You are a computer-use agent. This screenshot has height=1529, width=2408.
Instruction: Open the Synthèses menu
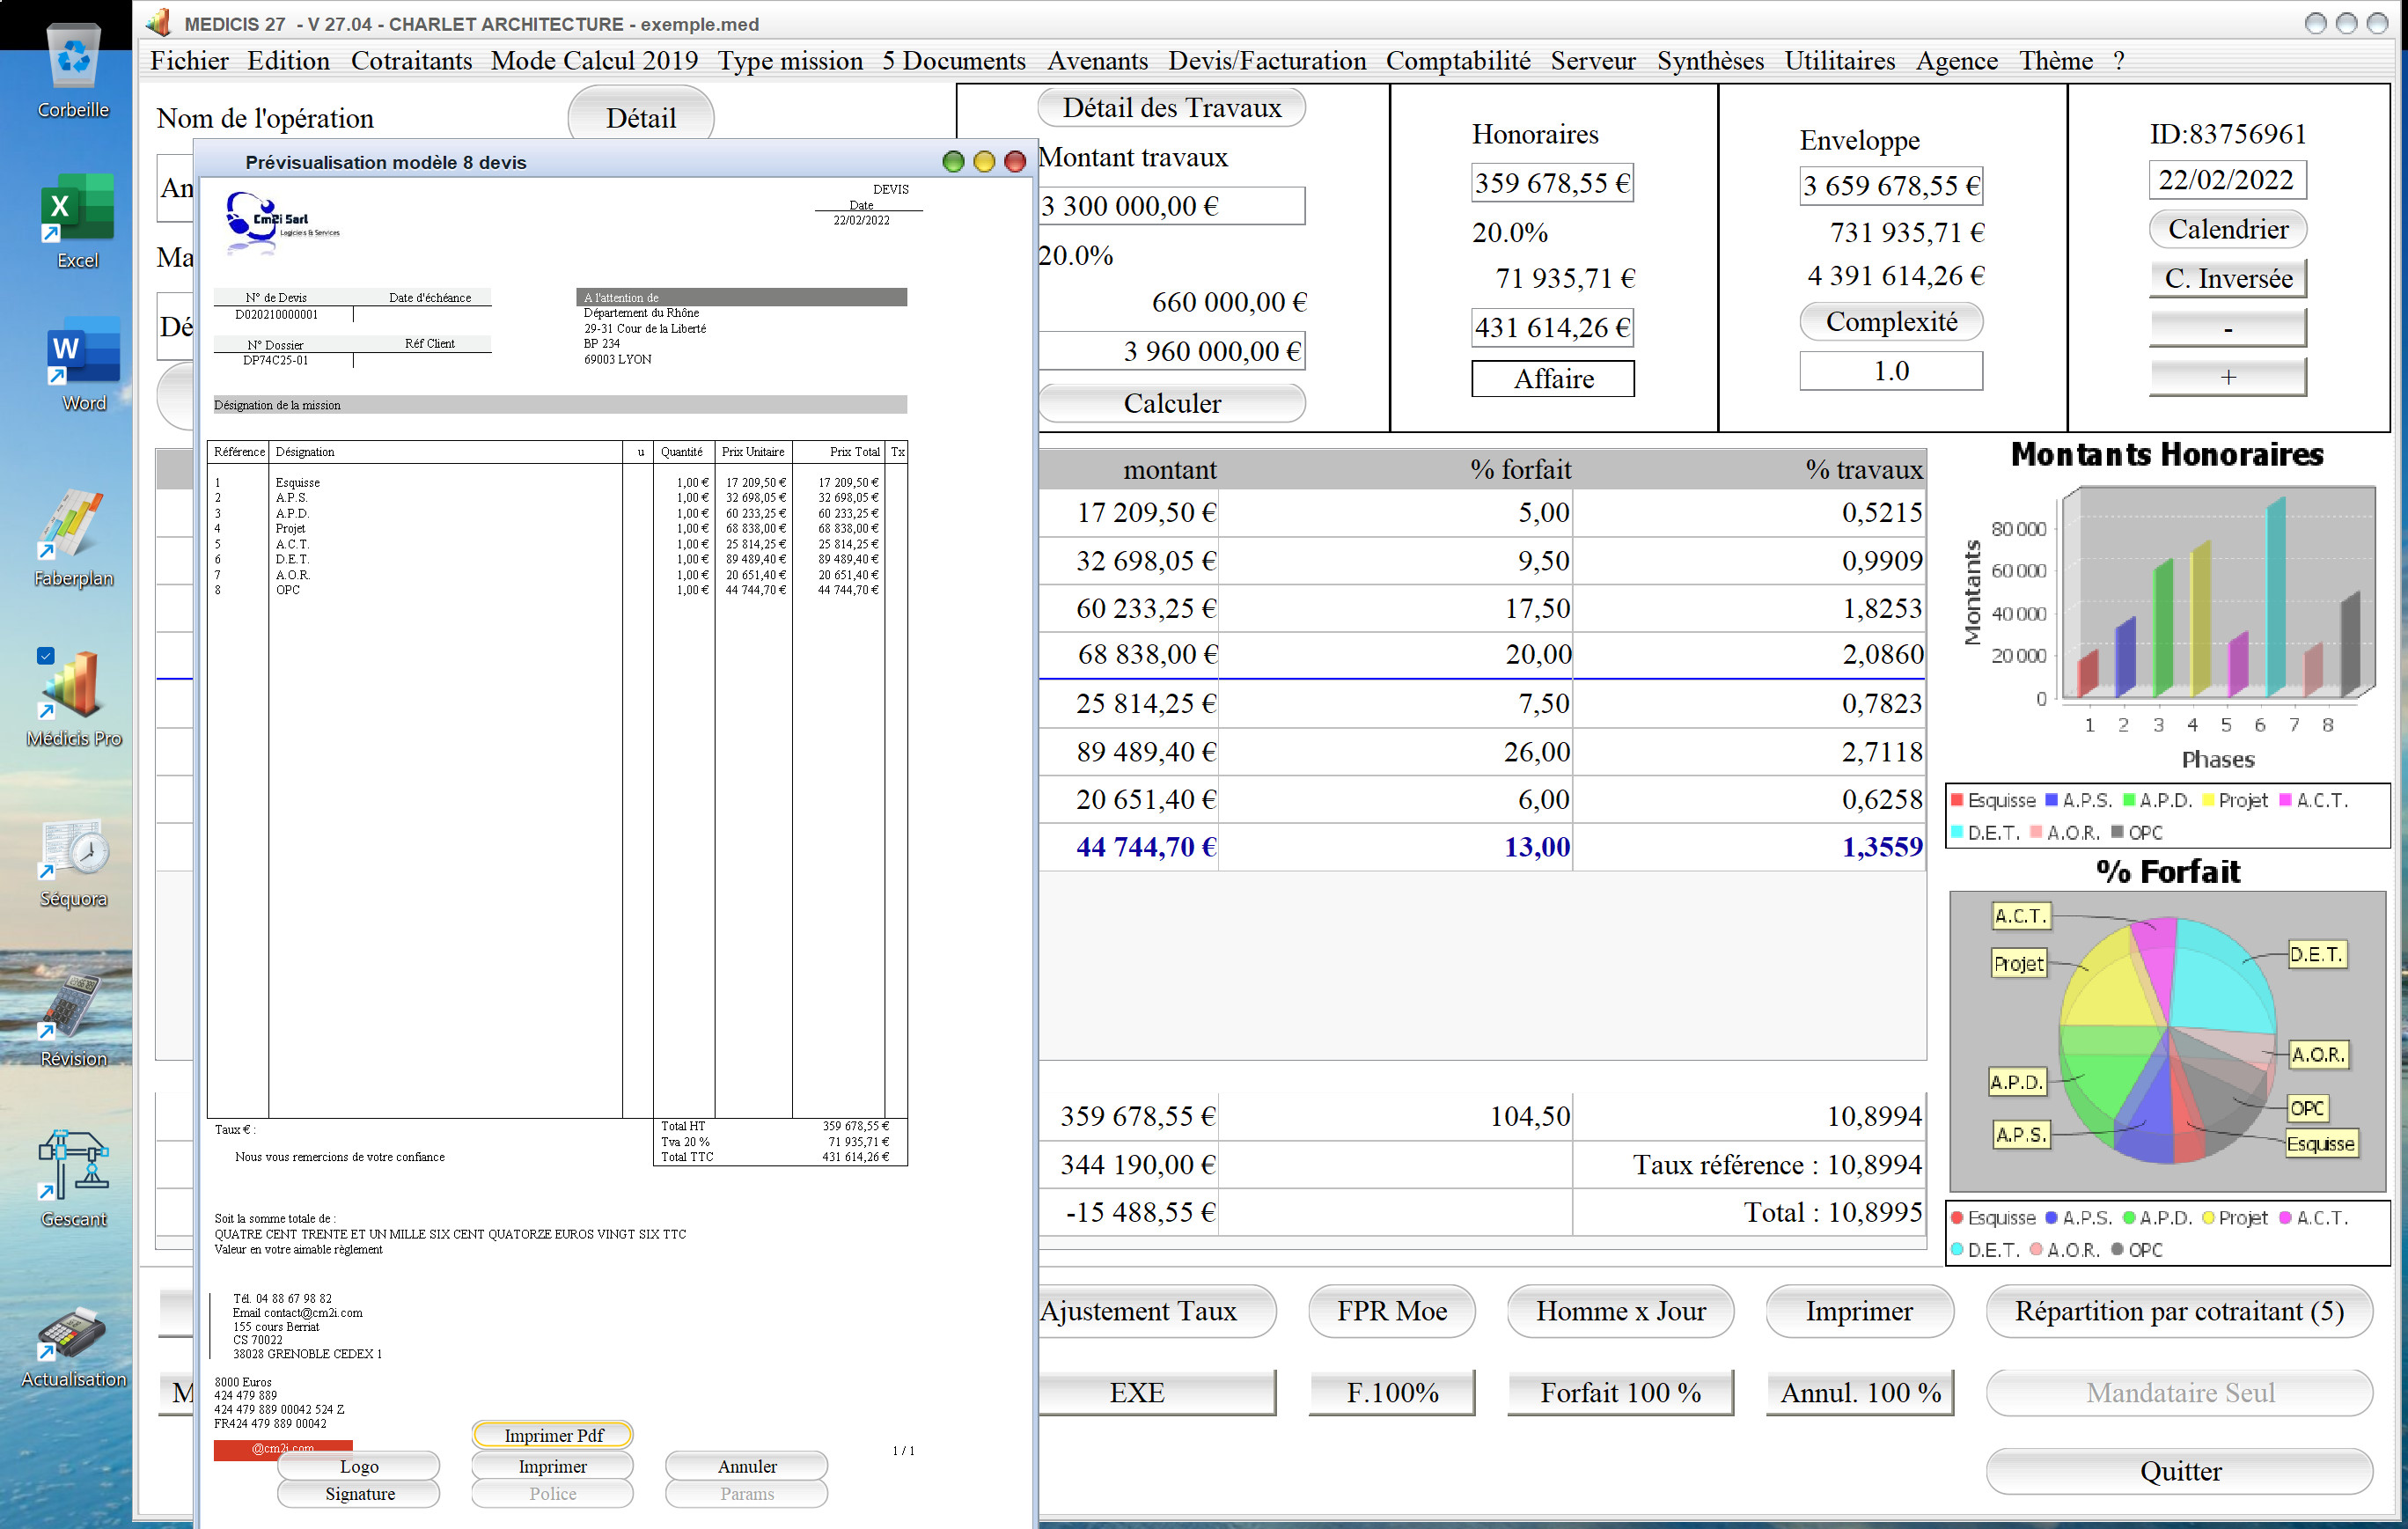tap(1710, 61)
